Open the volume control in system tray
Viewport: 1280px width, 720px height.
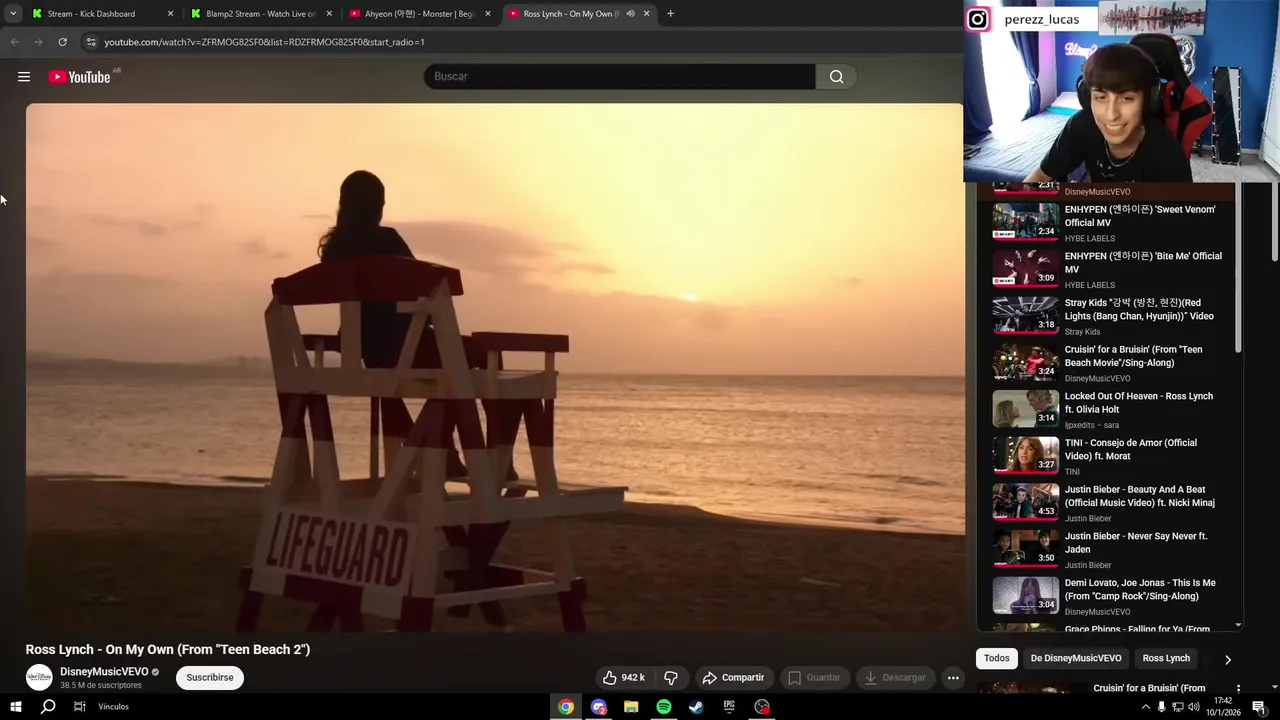click(1194, 707)
